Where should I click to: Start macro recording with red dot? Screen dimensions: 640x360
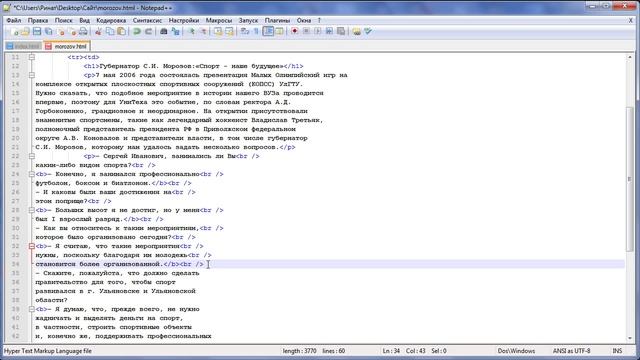(x=294, y=32)
